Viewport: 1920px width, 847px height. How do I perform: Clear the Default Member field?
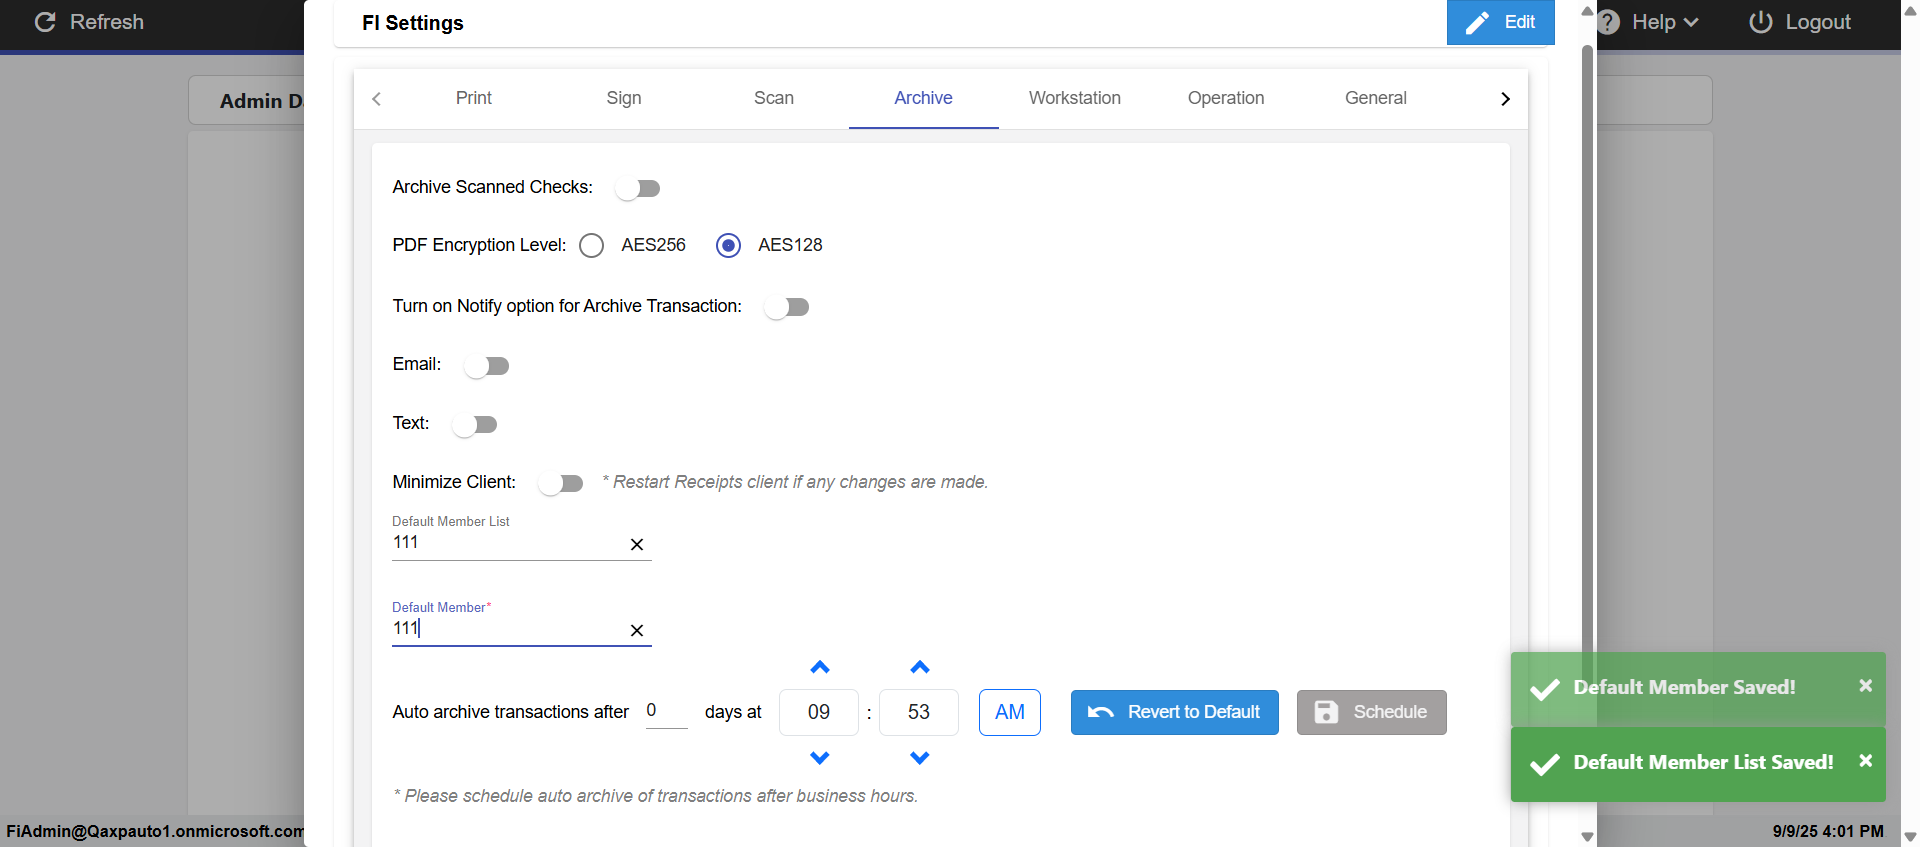click(x=637, y=631)
